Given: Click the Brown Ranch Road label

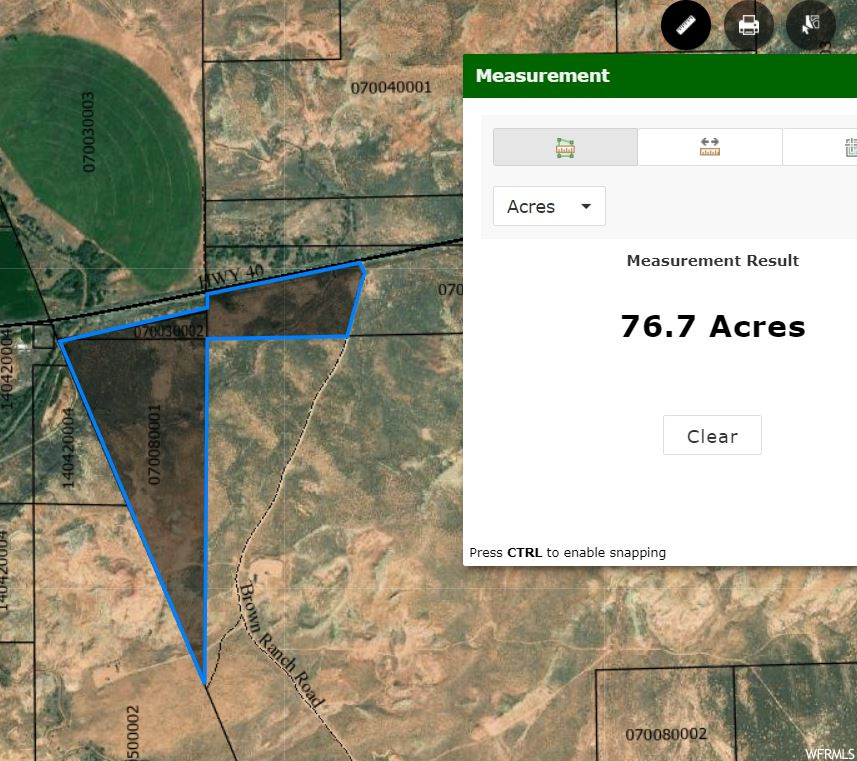Looking at the screenshot, I should (x=281, y=645).
